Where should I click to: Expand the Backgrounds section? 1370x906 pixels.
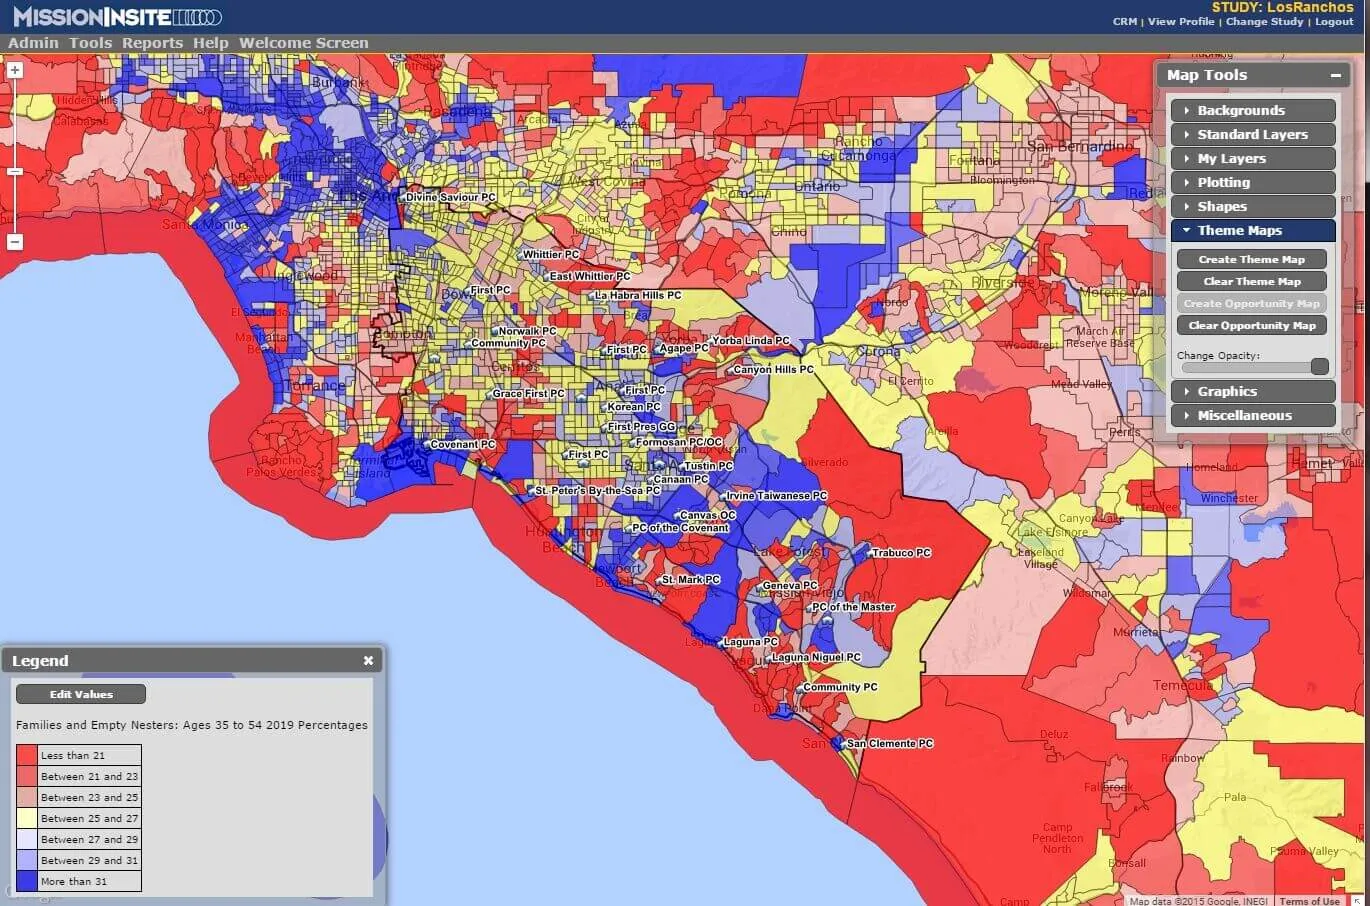click(1253, 111)
